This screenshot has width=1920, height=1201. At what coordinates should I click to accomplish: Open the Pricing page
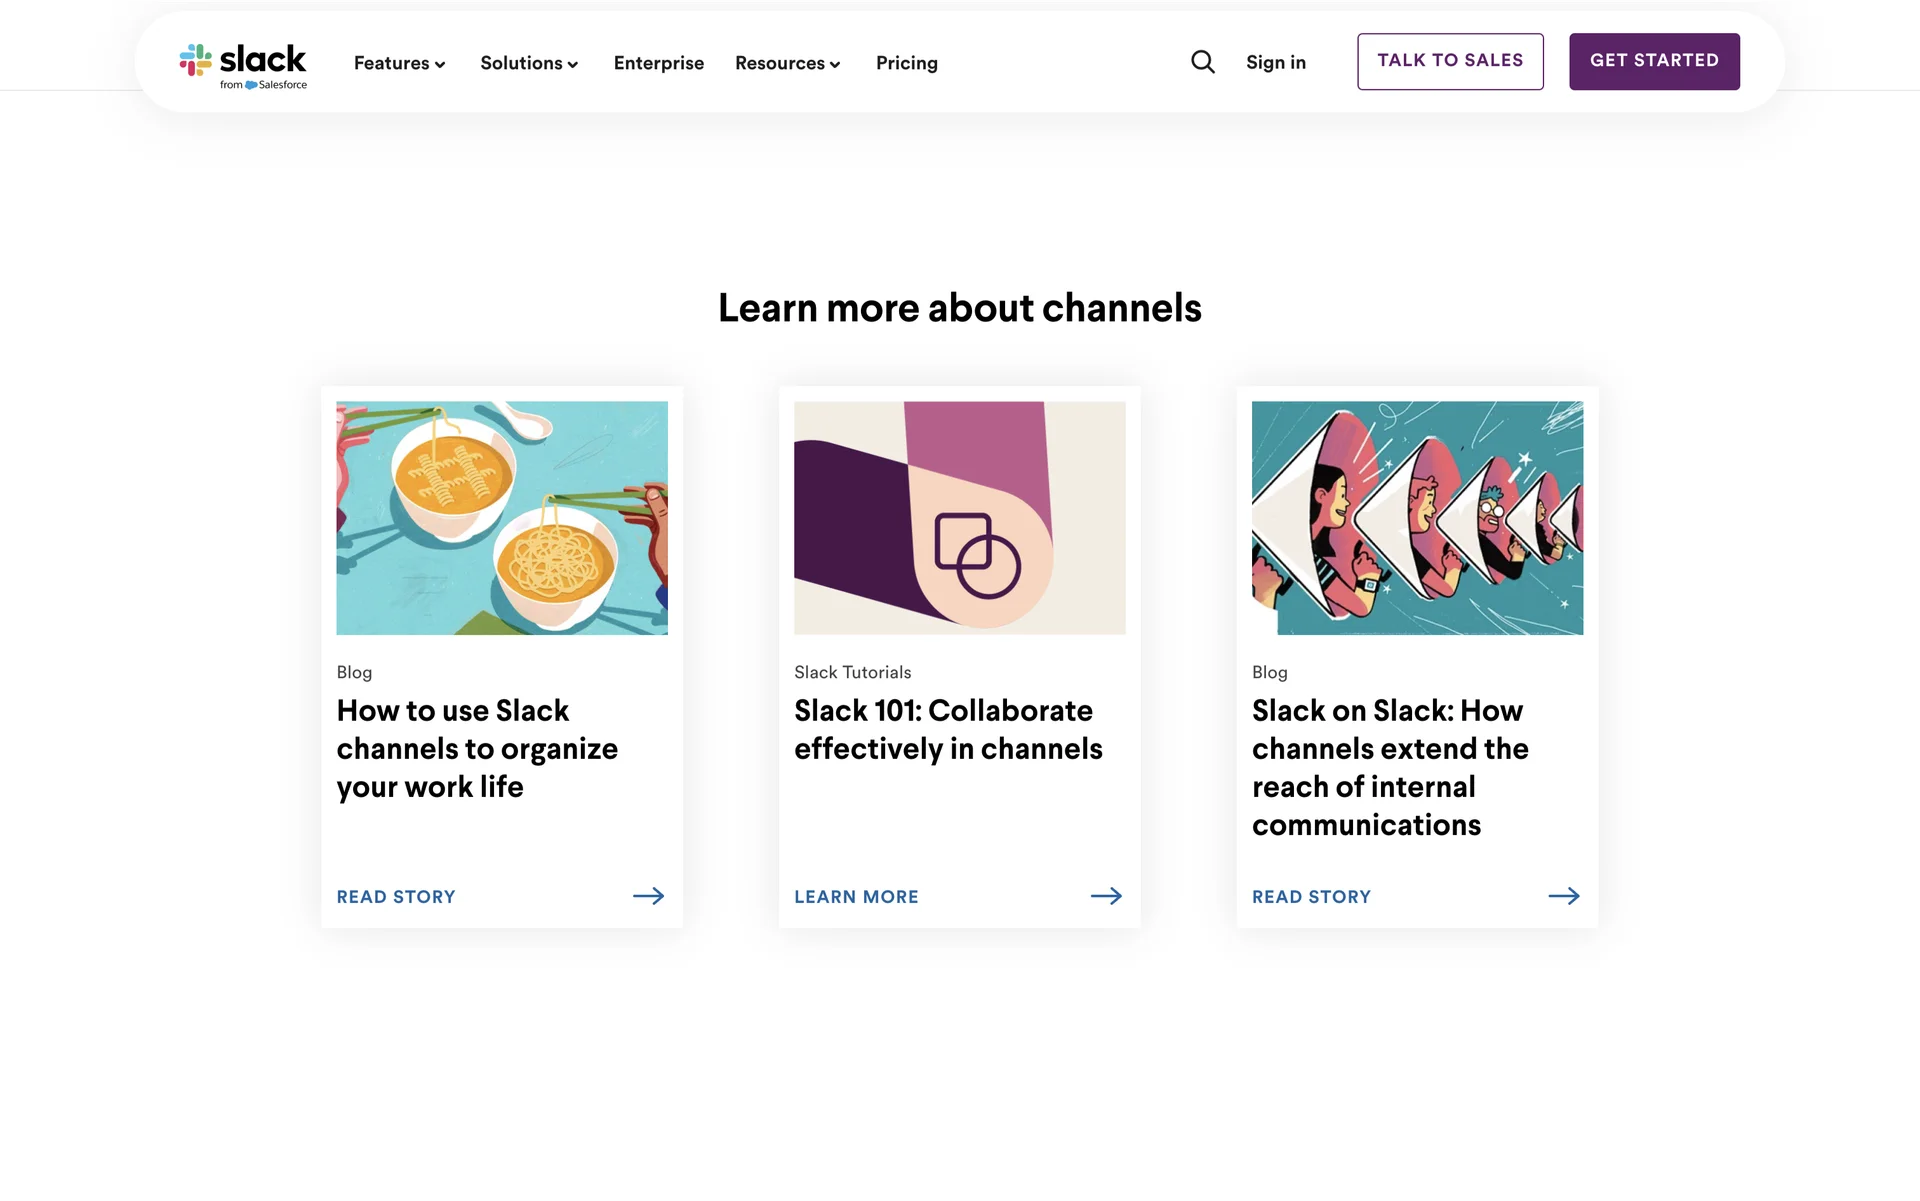tap(906, 63)
